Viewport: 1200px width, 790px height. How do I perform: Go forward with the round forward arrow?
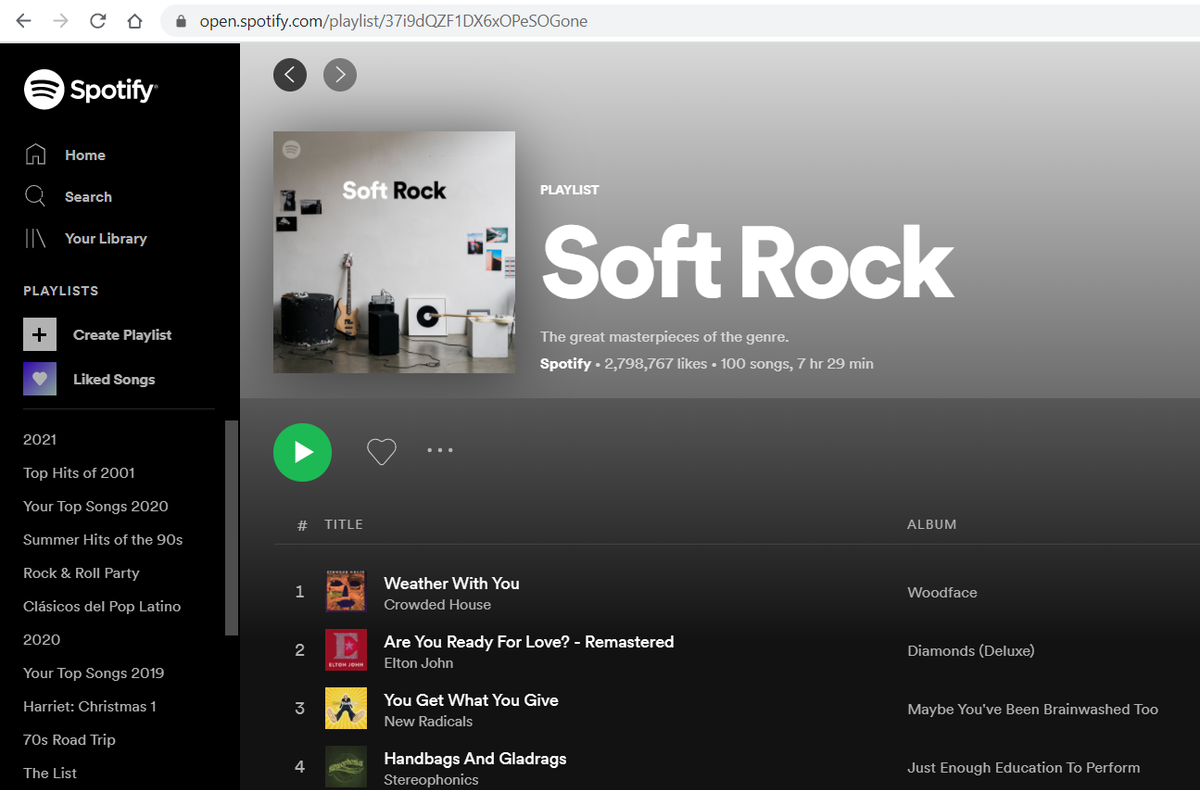(x=340, y=74)
